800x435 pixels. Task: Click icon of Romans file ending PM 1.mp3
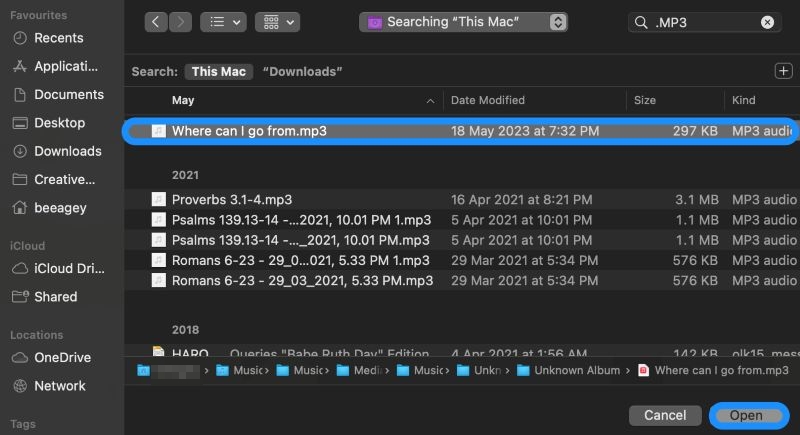[159, 261]
